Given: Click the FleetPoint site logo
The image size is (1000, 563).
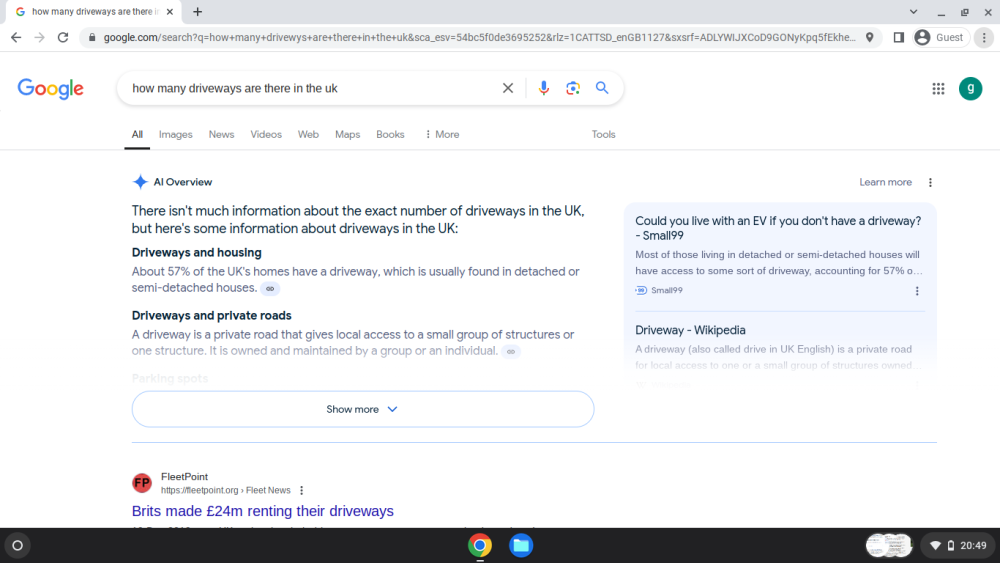Looking at the screenshot, I should [x=142, y=483].
